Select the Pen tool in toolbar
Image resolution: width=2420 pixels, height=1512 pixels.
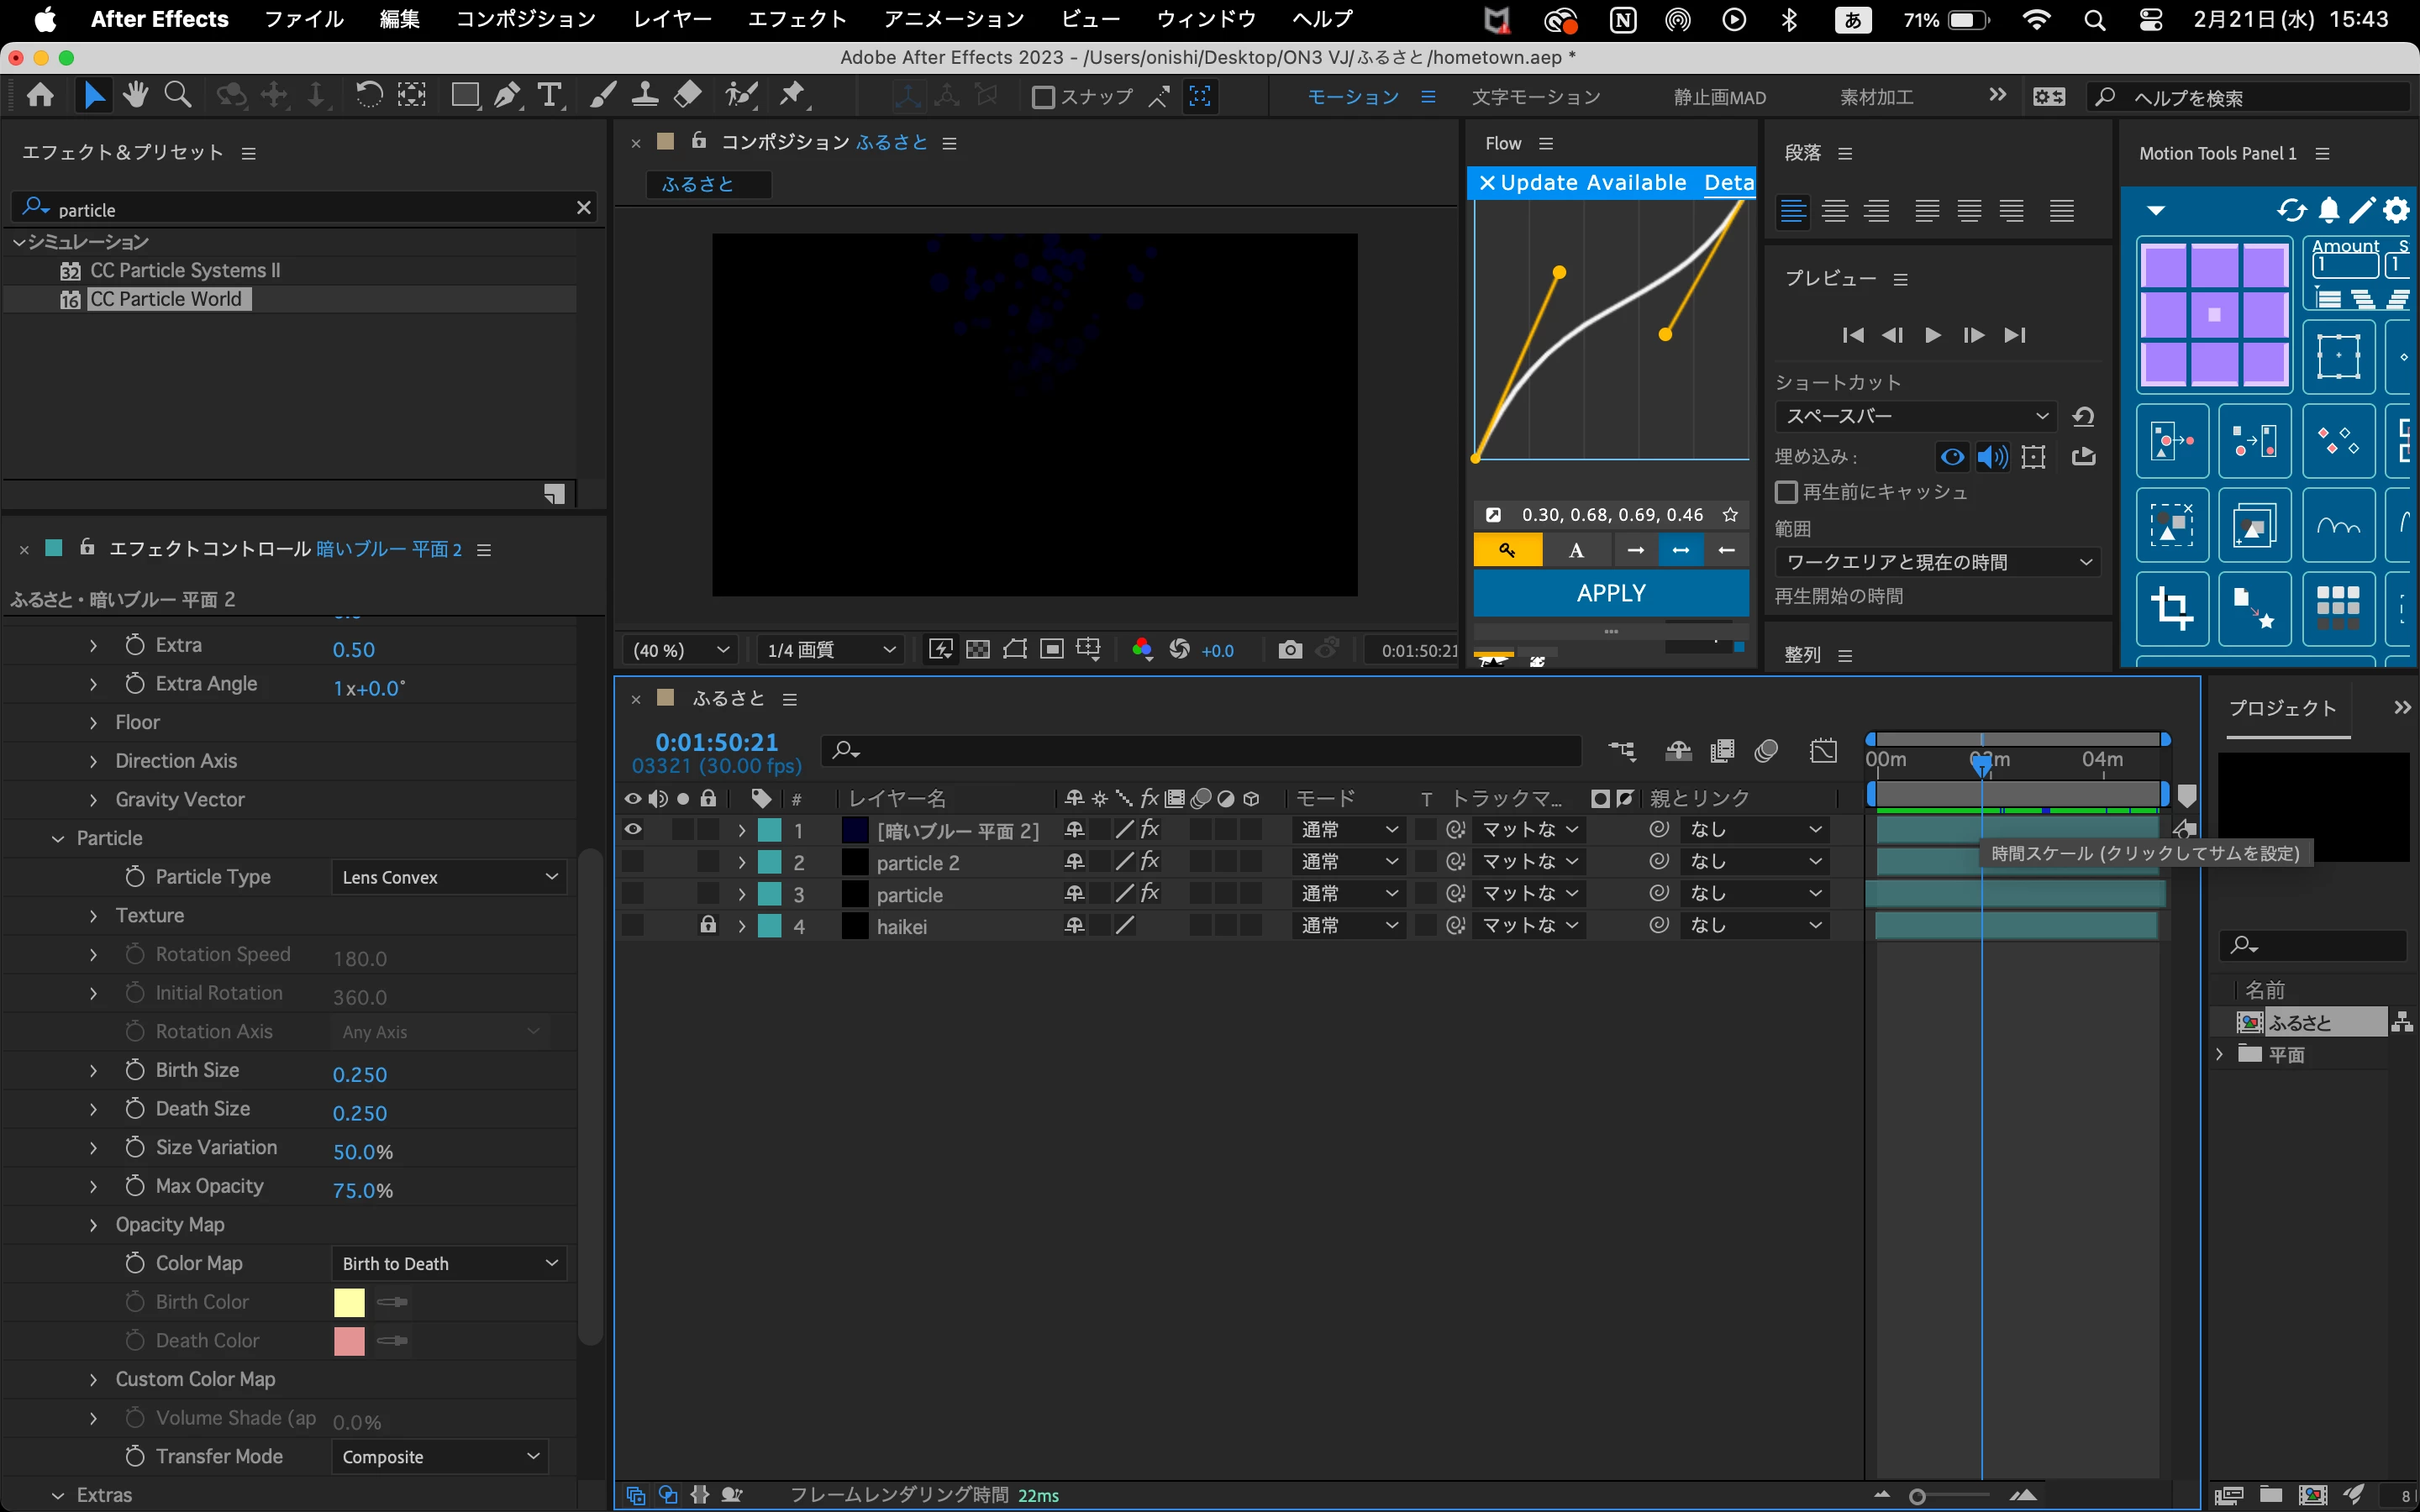coord(507,96)
